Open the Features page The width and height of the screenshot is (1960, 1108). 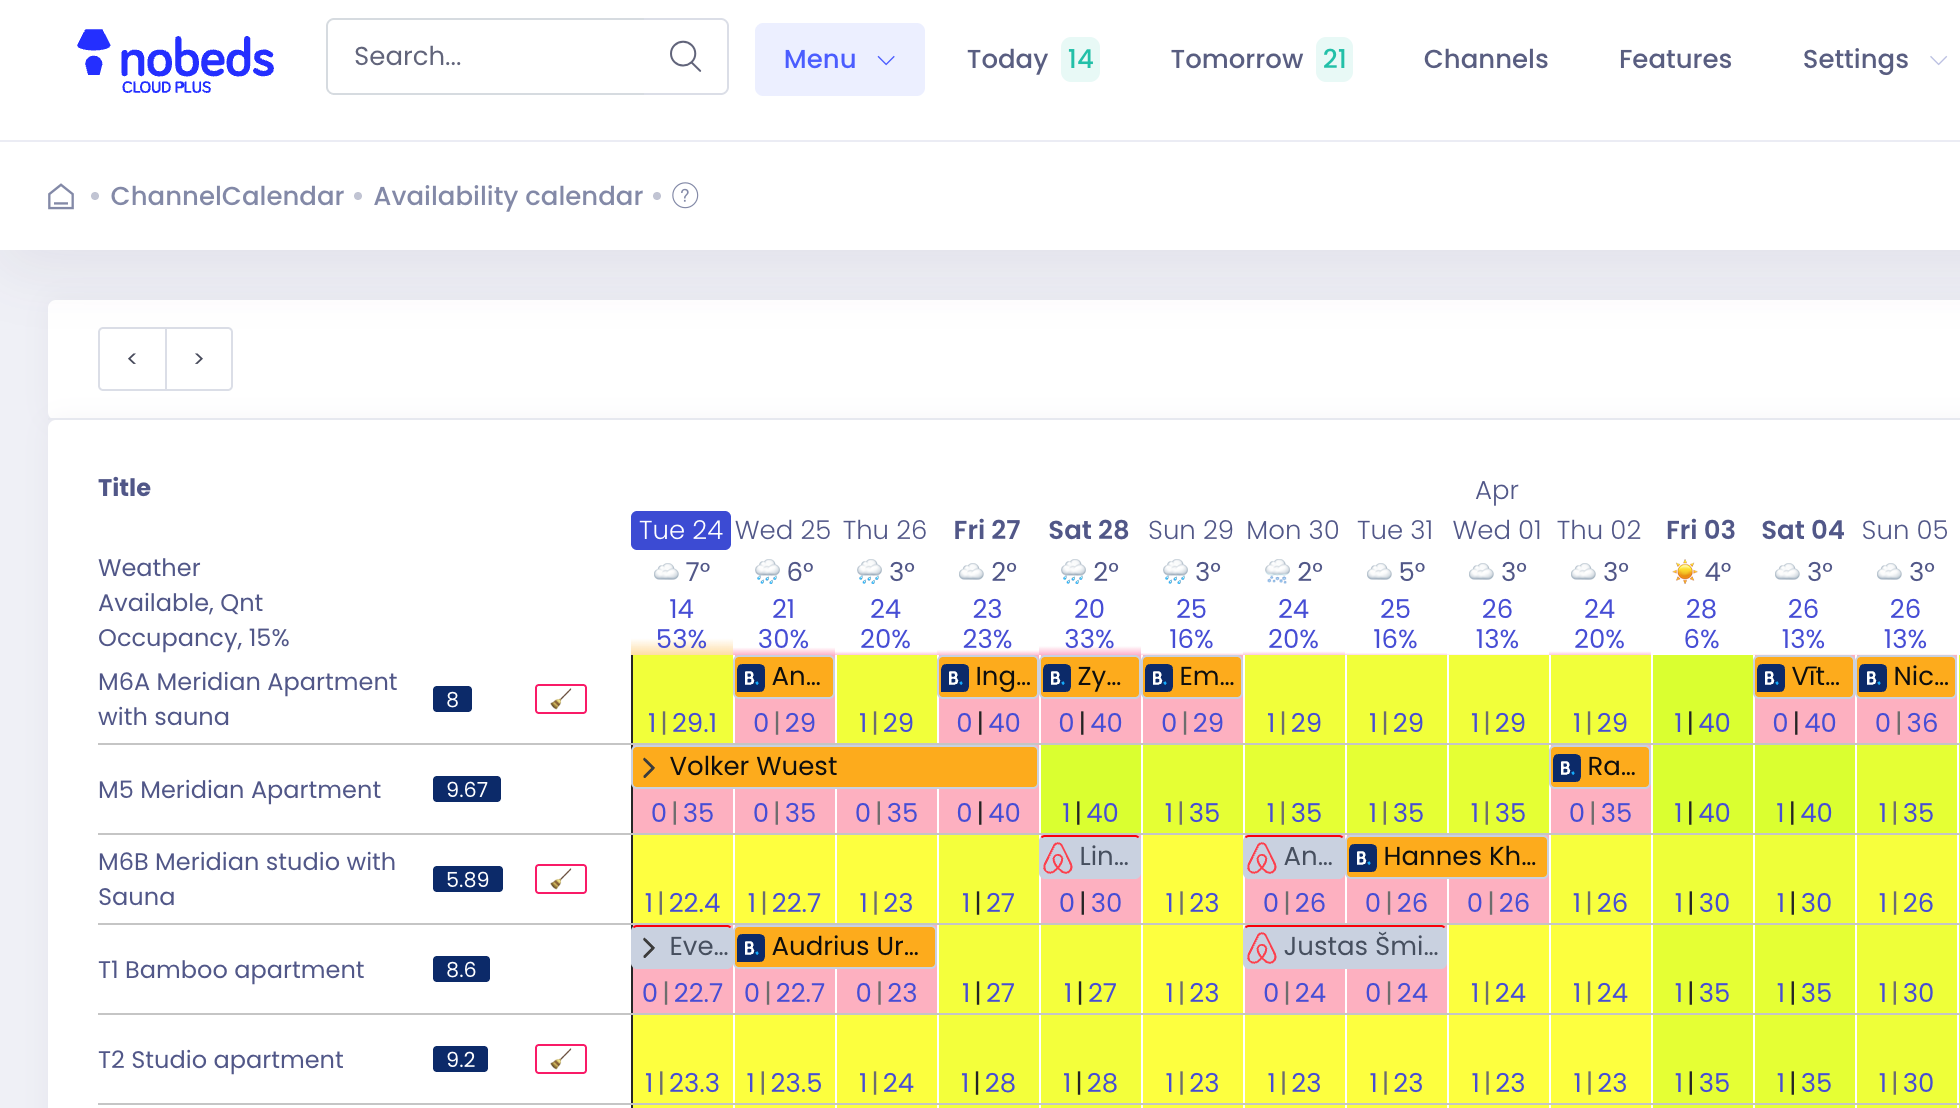(1675, 59)
